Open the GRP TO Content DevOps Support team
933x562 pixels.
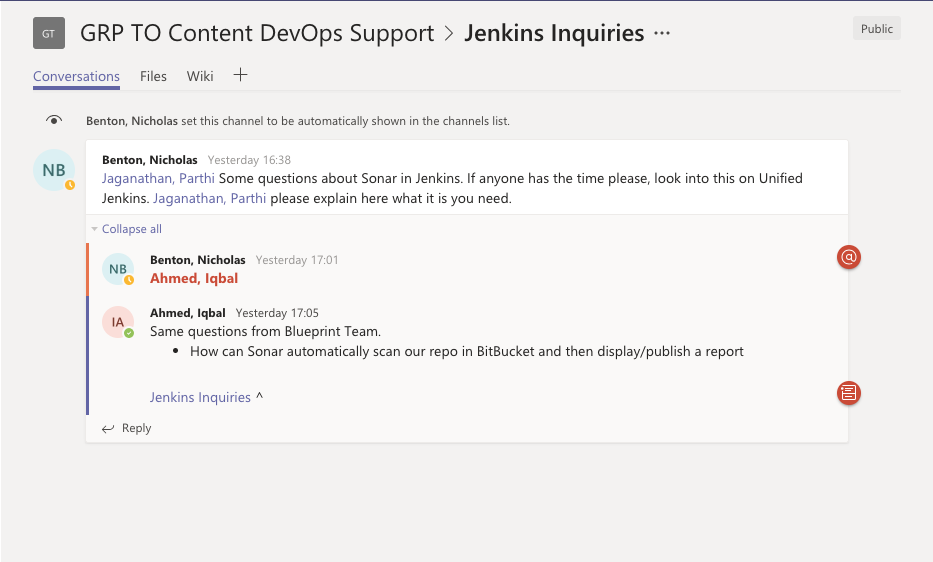pyautogui.click(x=257, y=33)
